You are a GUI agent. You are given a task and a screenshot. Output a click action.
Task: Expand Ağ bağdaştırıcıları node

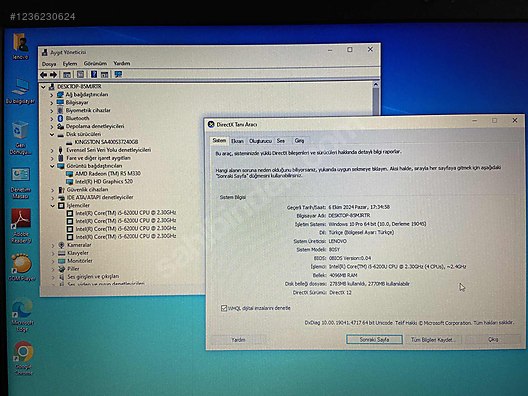[52, 95]
